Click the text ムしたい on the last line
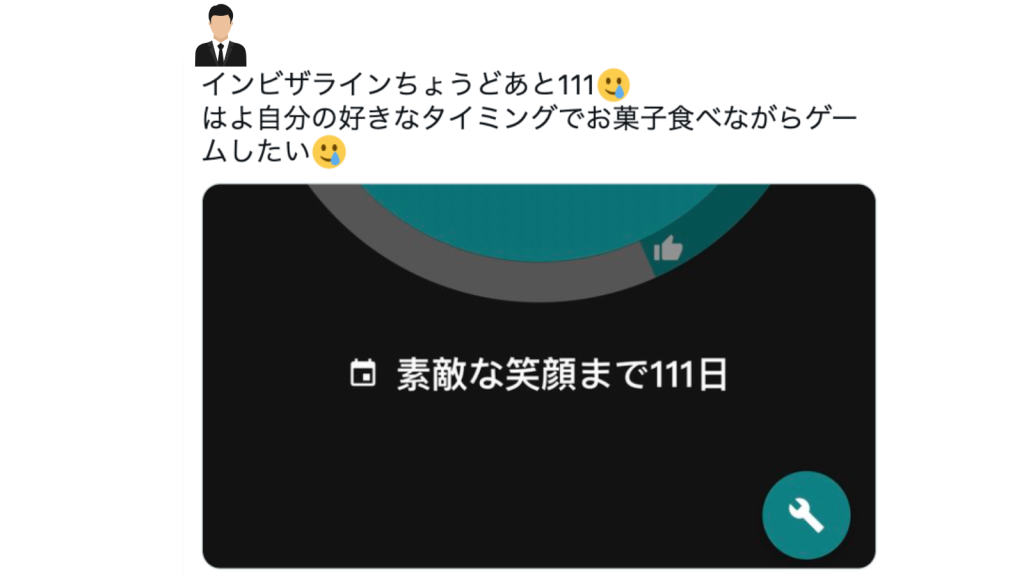 [x=256, y=152]
